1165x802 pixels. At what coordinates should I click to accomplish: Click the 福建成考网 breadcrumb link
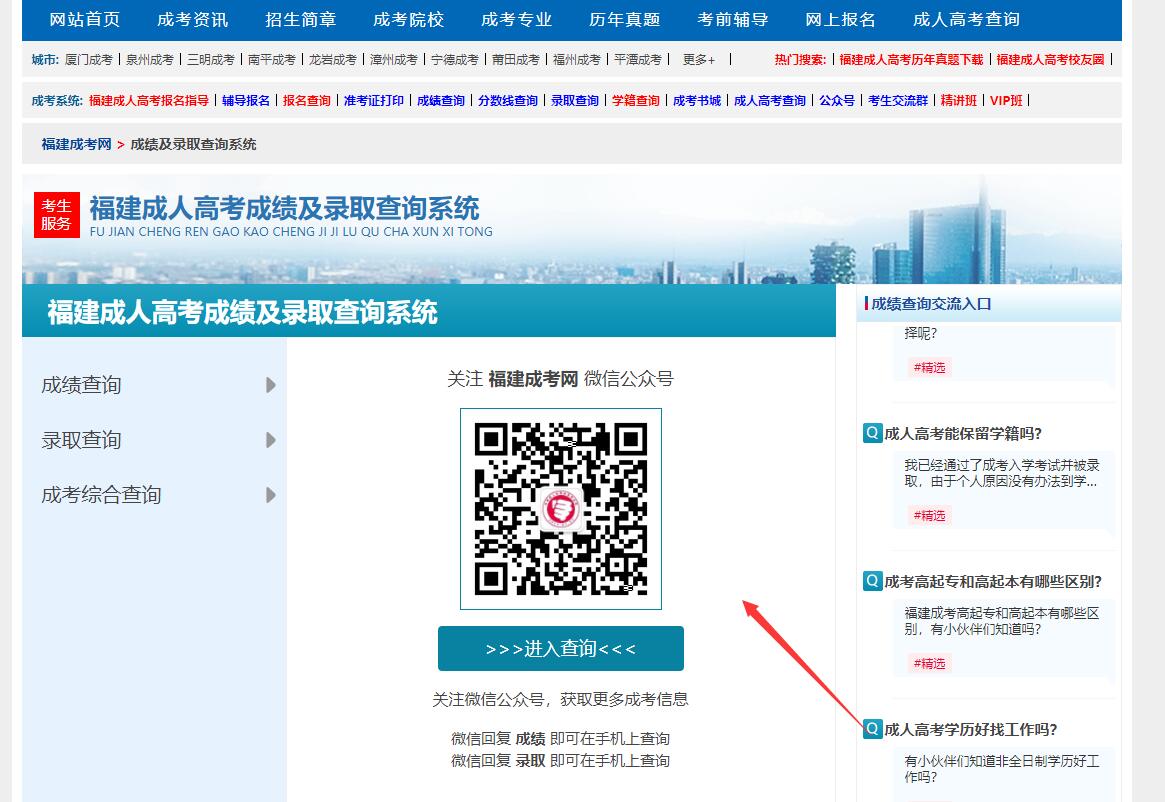[x=76, y=144]
